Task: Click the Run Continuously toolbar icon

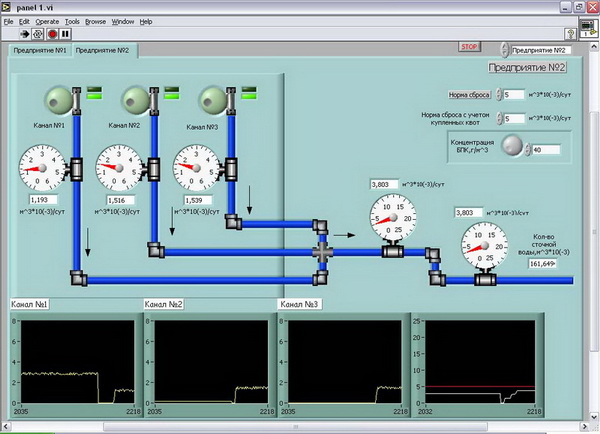Action: 38,34
